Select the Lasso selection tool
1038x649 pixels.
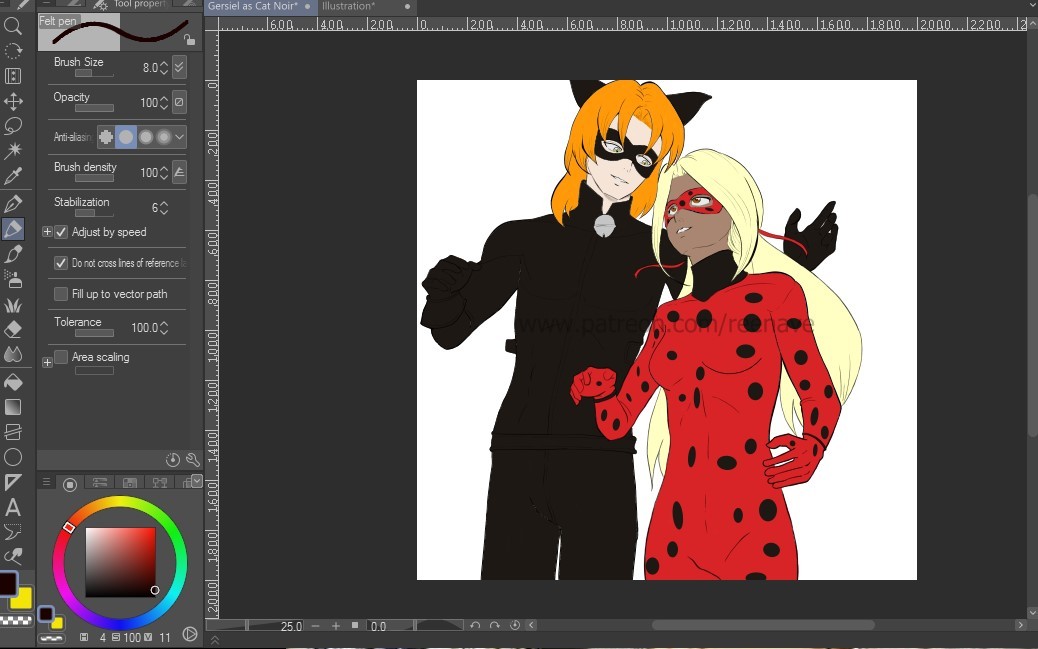[x=13, y=126]
